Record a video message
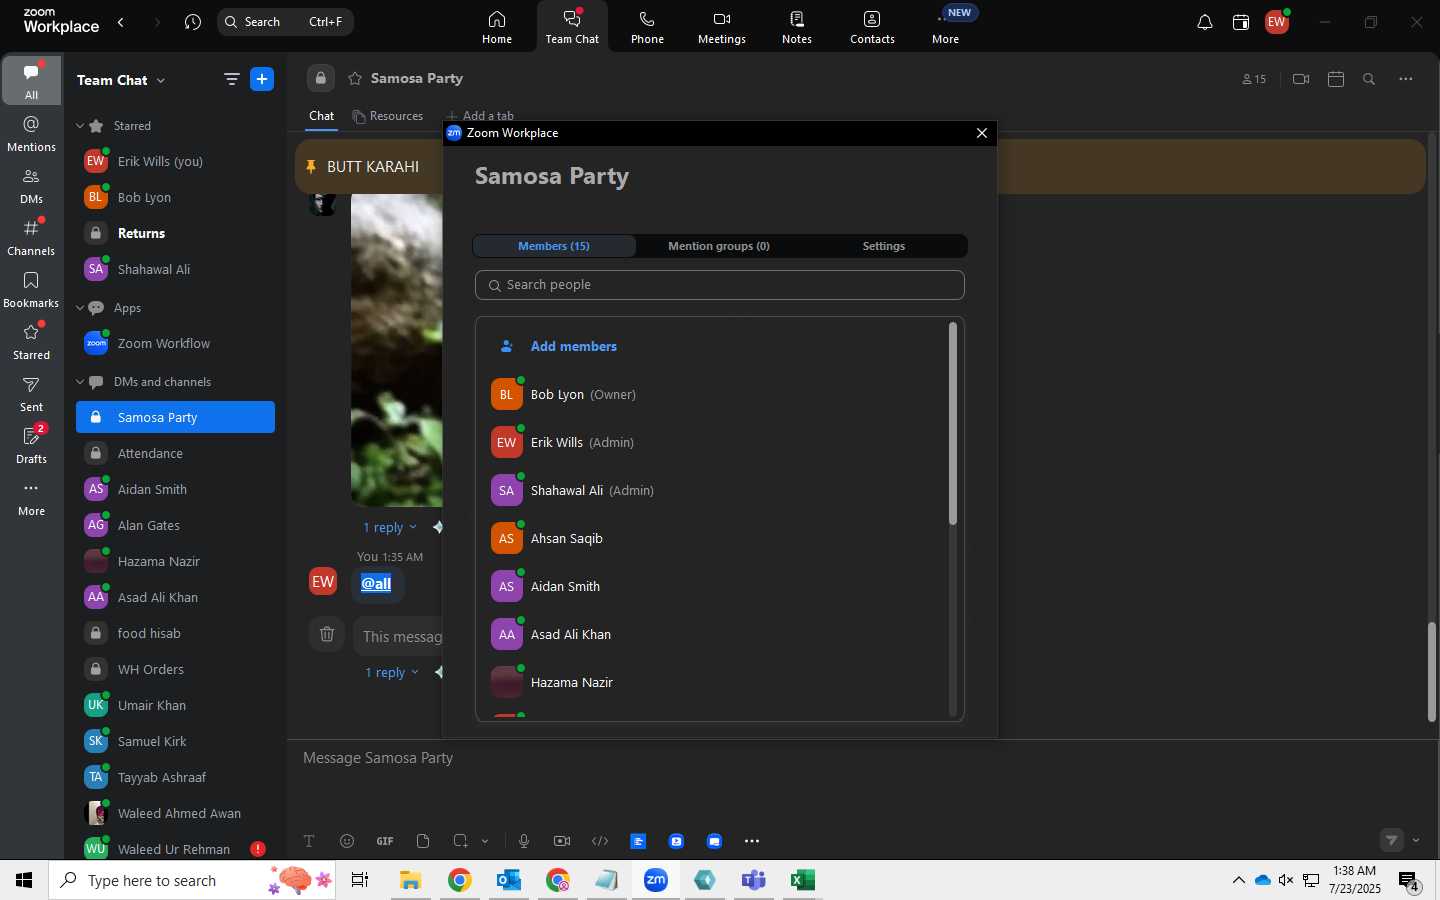The height and width of the screenshot is (900, 1440). pos(562,841)
